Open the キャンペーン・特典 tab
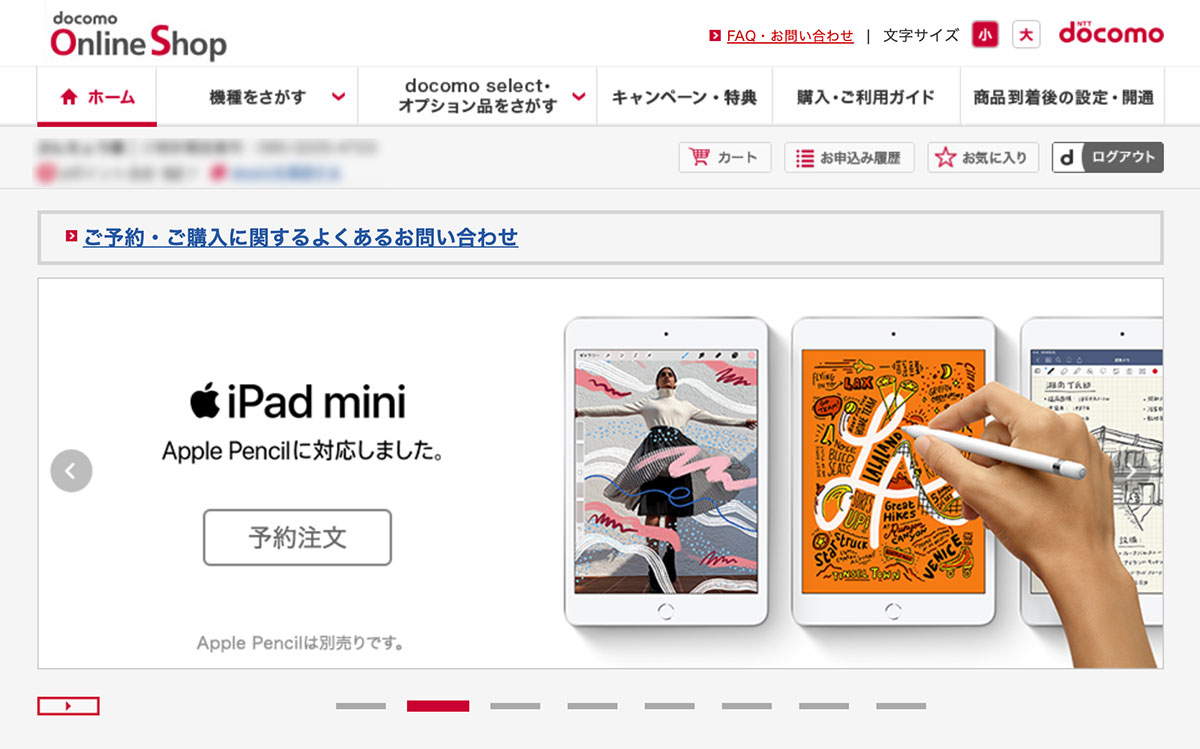The height and width of the screenshot is (749, 1200). 684,97
